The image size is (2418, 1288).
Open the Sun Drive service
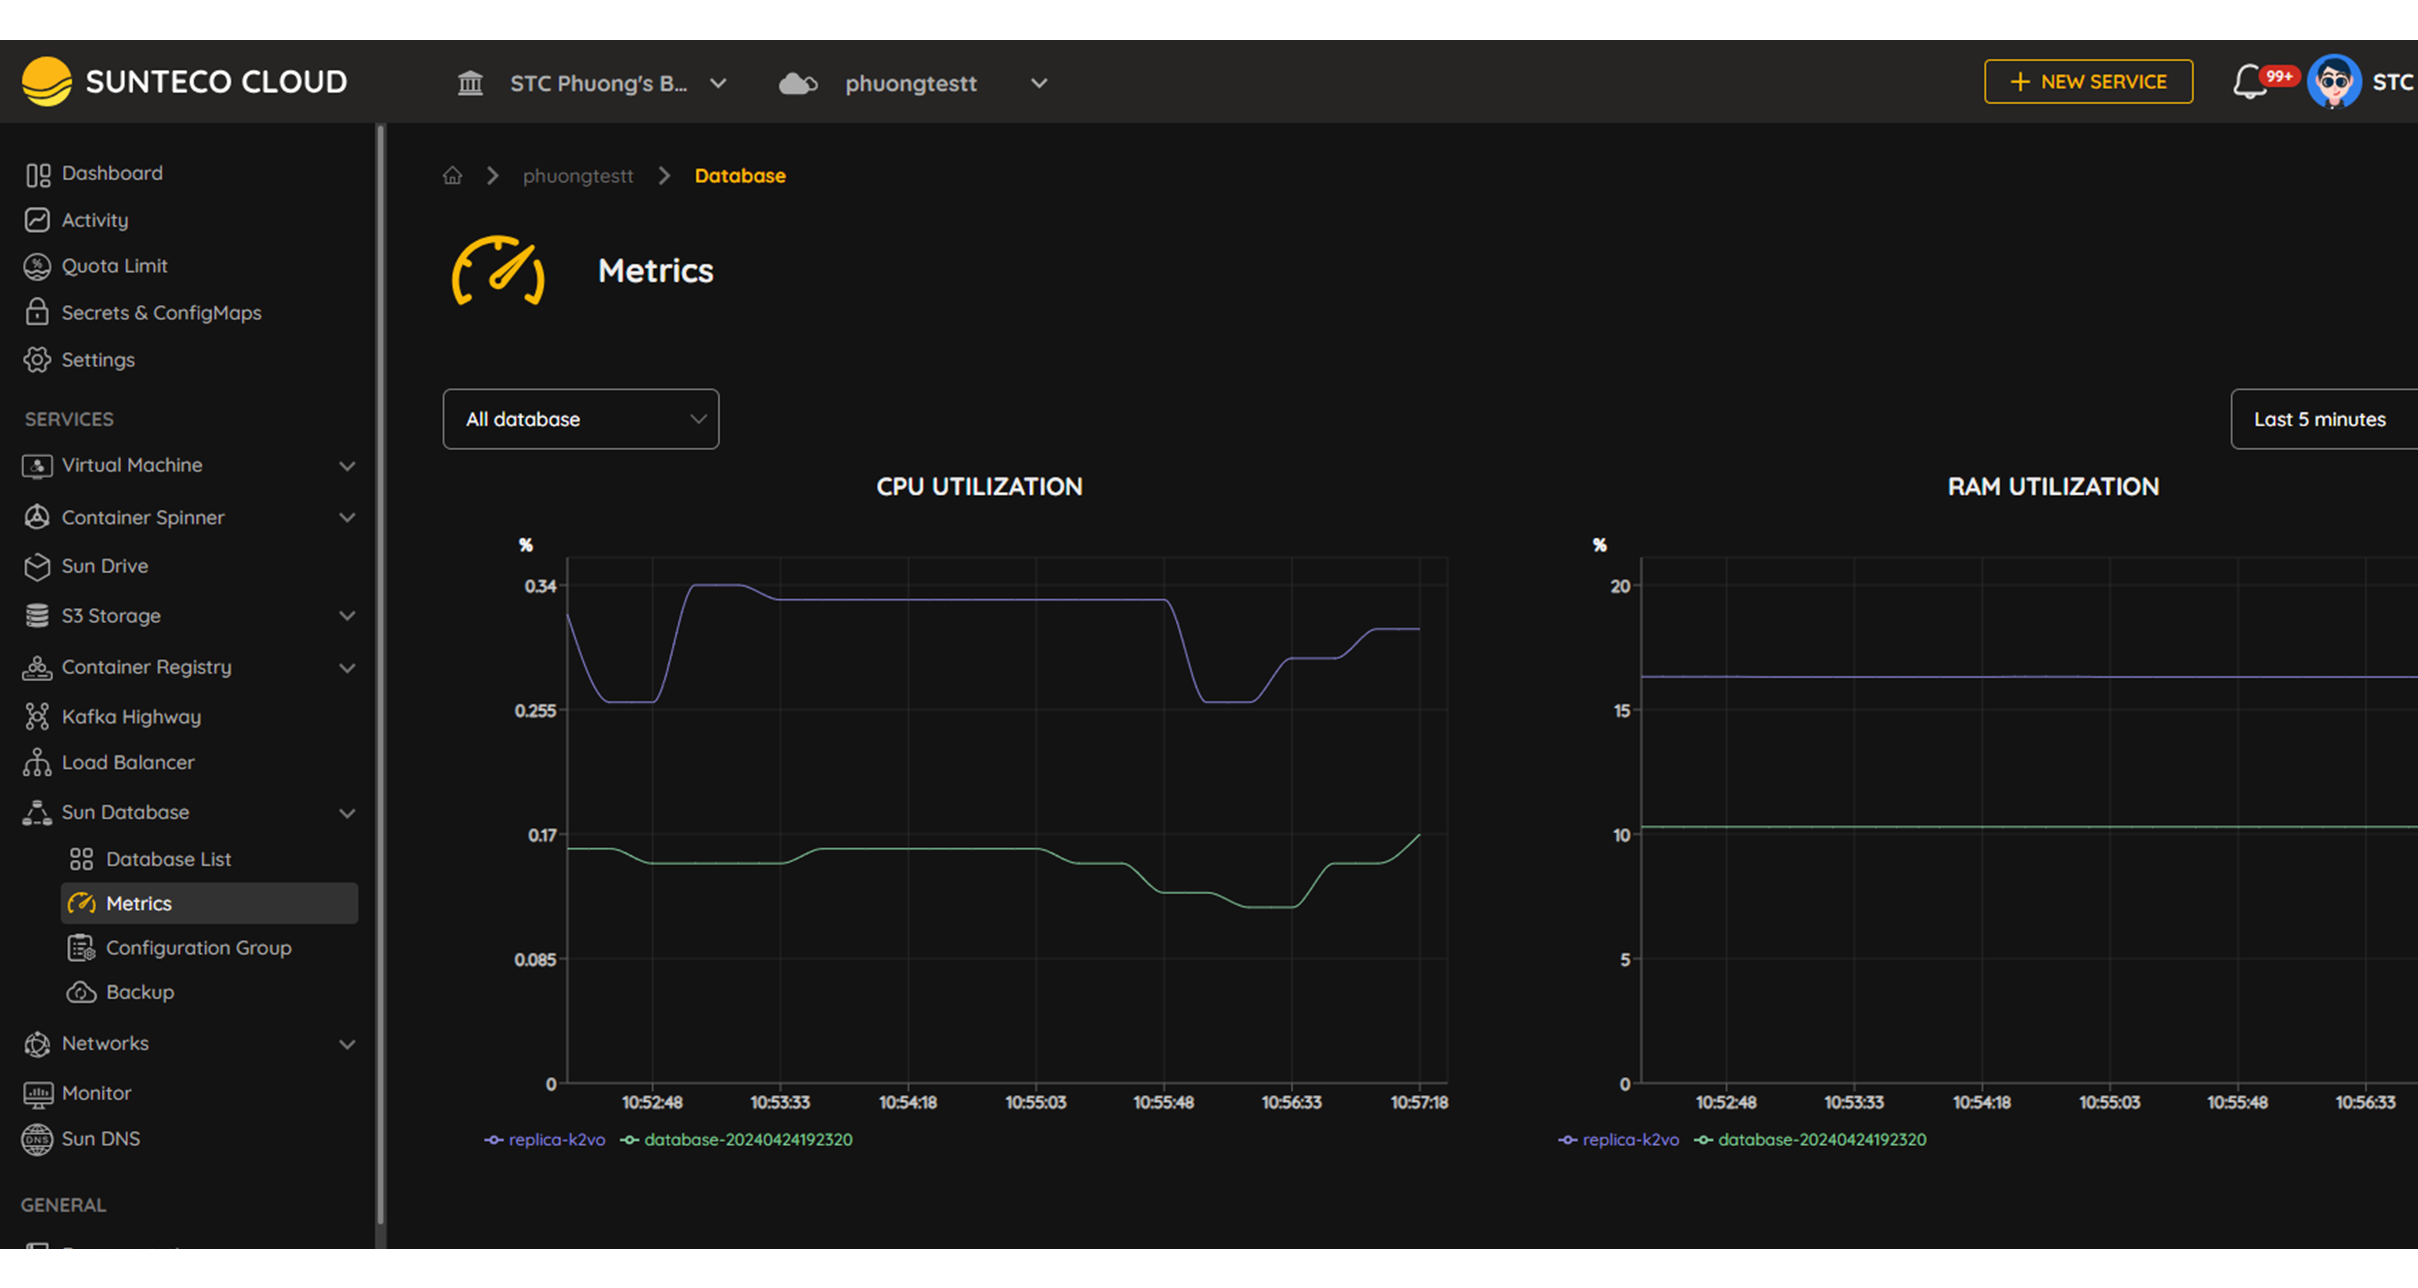(104, 566)
